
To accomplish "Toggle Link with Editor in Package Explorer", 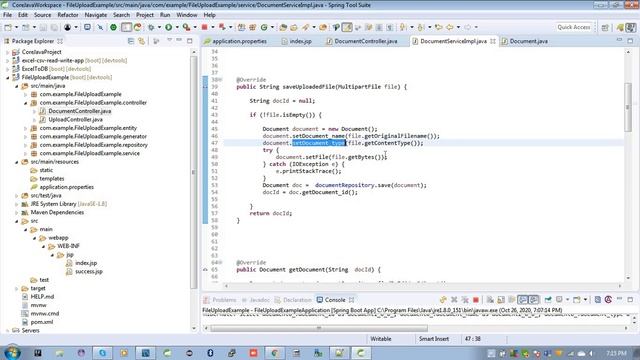I will click(141, 41).
